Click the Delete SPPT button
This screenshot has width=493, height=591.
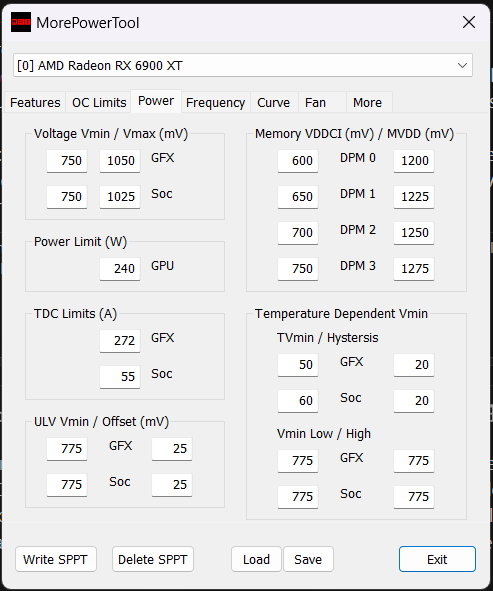pos(153,559)
